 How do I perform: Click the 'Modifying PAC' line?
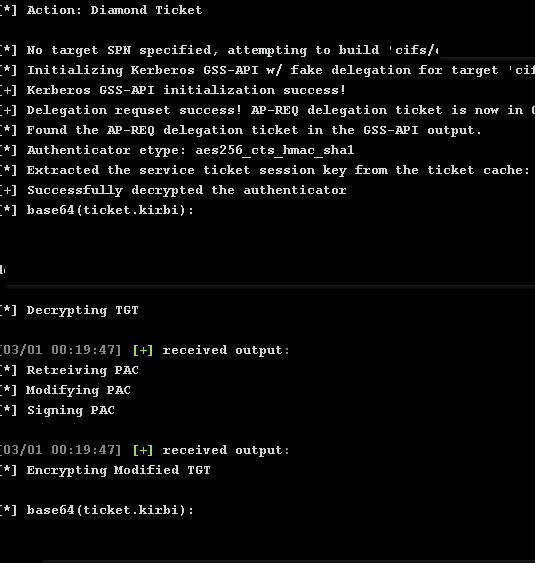pyautogui.click(x=65, y=390)
